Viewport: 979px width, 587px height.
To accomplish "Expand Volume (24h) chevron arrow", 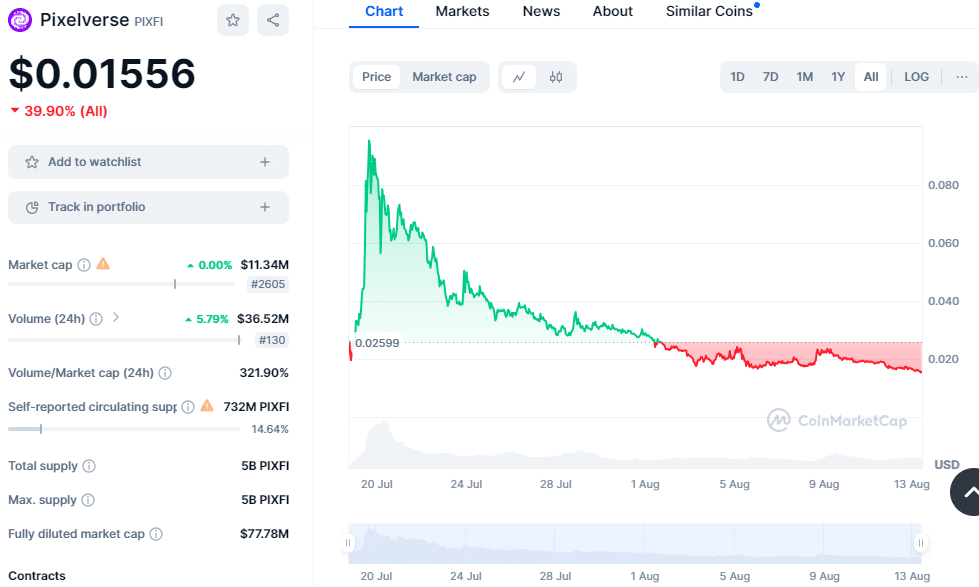I will click(x=116, y=318).
